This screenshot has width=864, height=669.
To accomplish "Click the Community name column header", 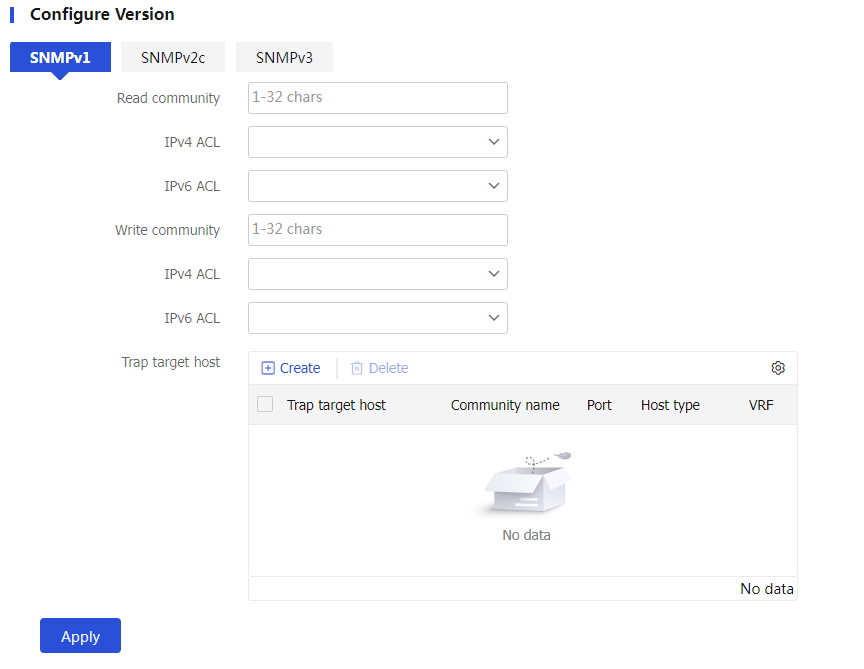I will (505, 405).
